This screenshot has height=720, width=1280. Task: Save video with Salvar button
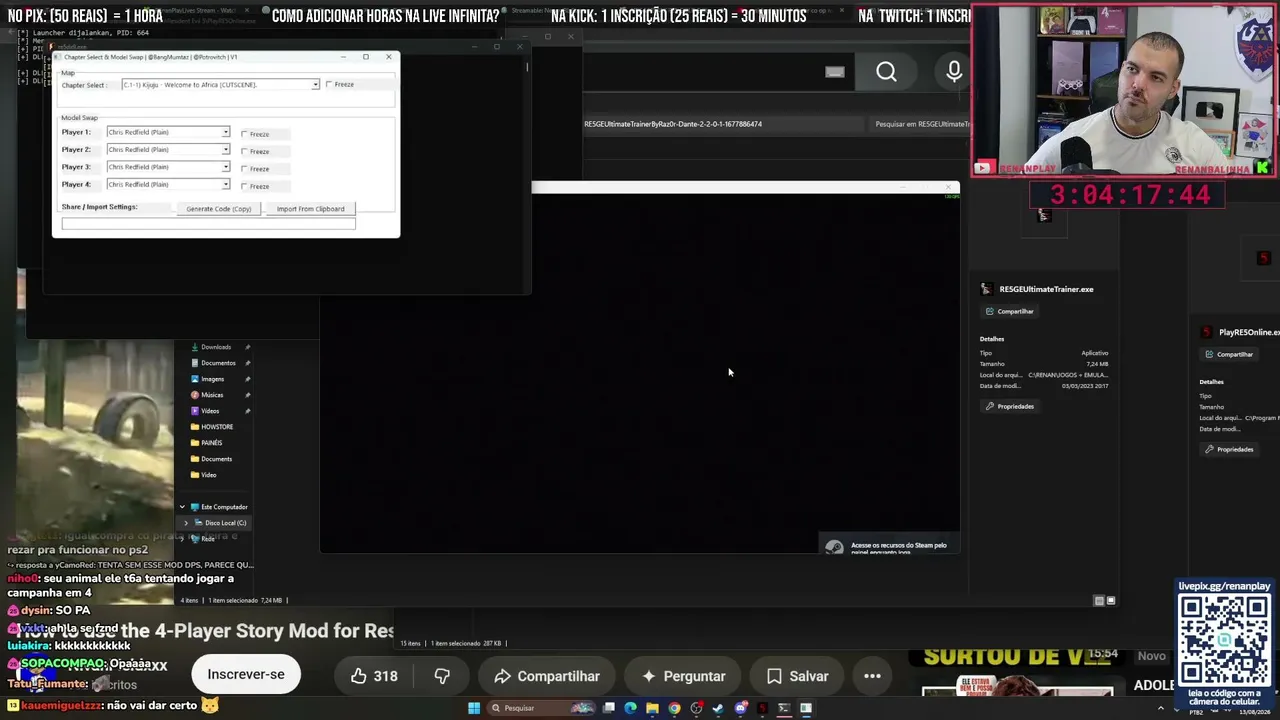(797, 676)
